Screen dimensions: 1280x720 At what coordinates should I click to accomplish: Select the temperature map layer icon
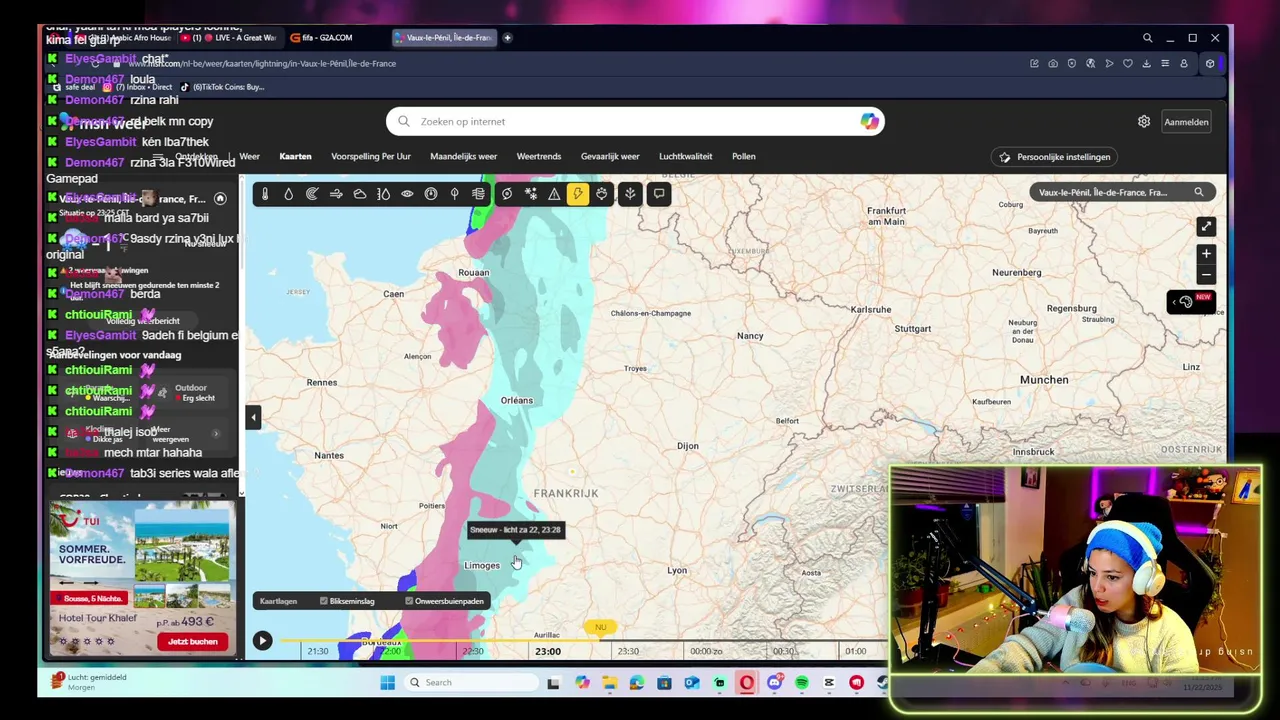pos(265,194)
